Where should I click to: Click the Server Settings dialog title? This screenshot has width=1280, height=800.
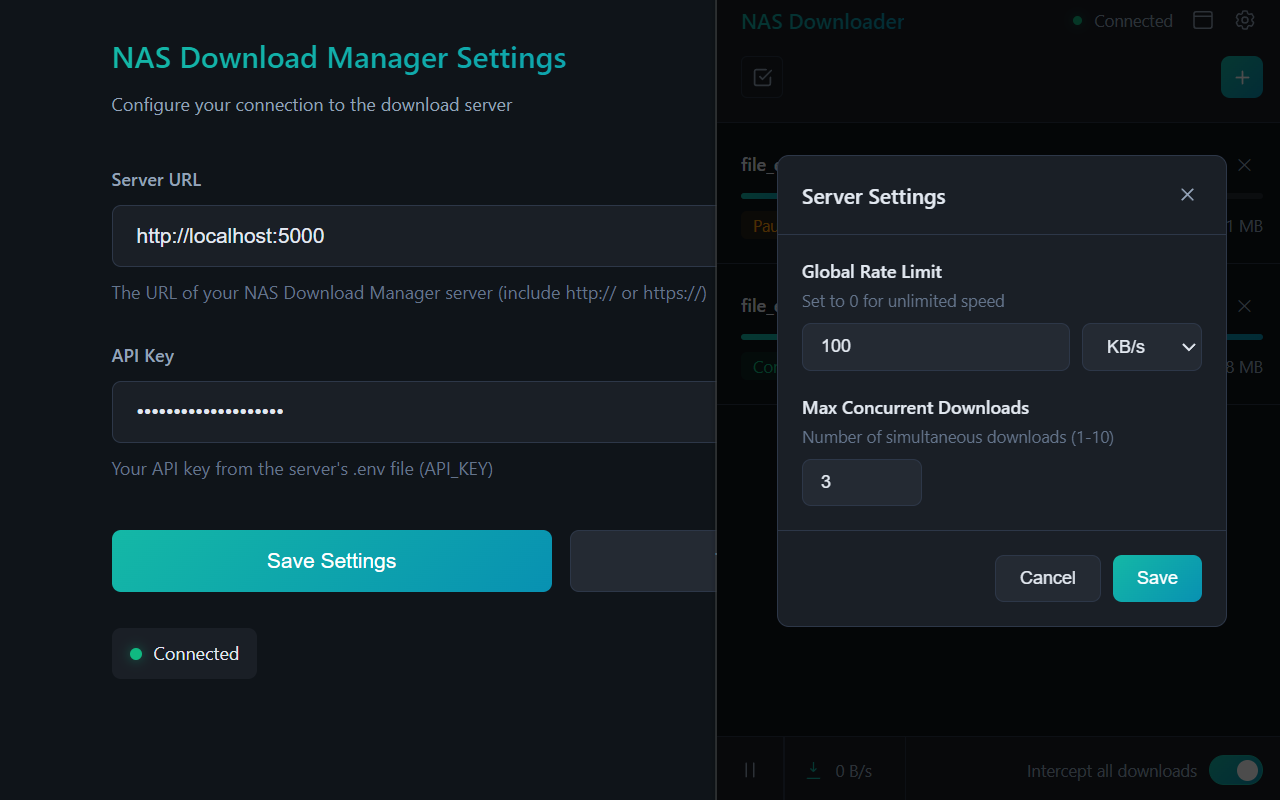(874, 196)
